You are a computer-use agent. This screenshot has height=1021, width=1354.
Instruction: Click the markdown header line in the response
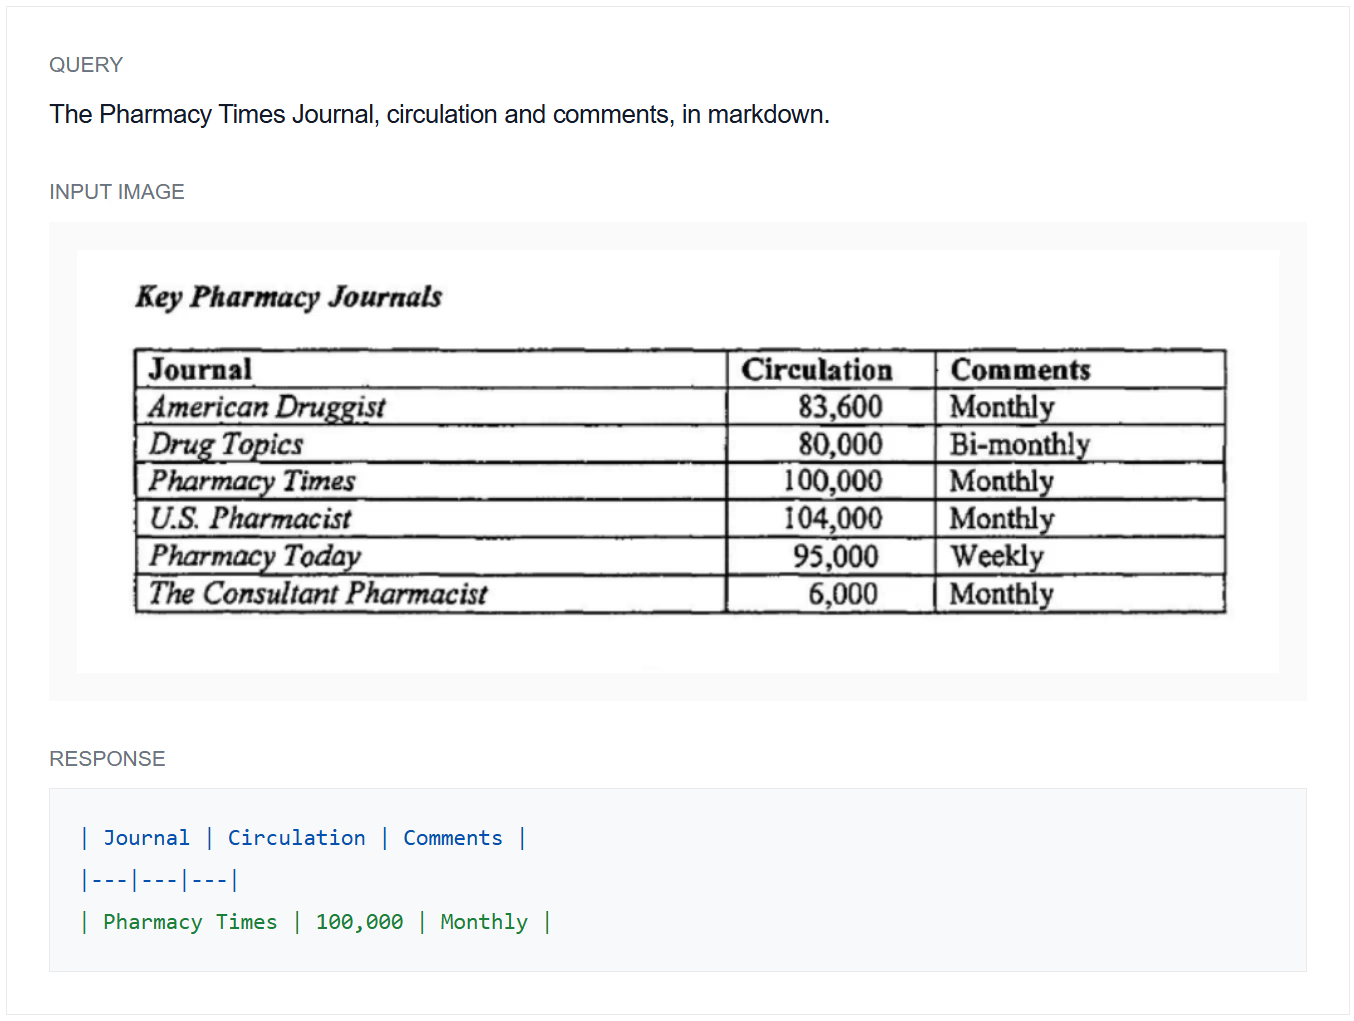[303, 838]
